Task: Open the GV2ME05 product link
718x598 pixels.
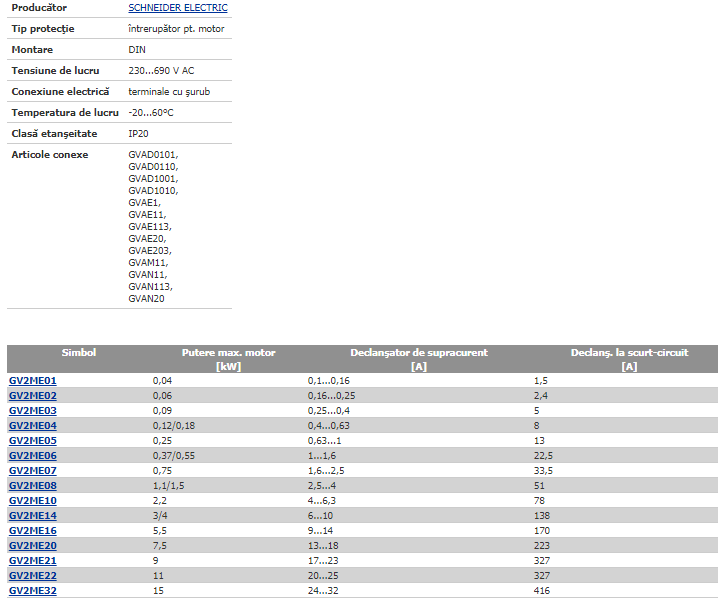Action: coord(33,440)
